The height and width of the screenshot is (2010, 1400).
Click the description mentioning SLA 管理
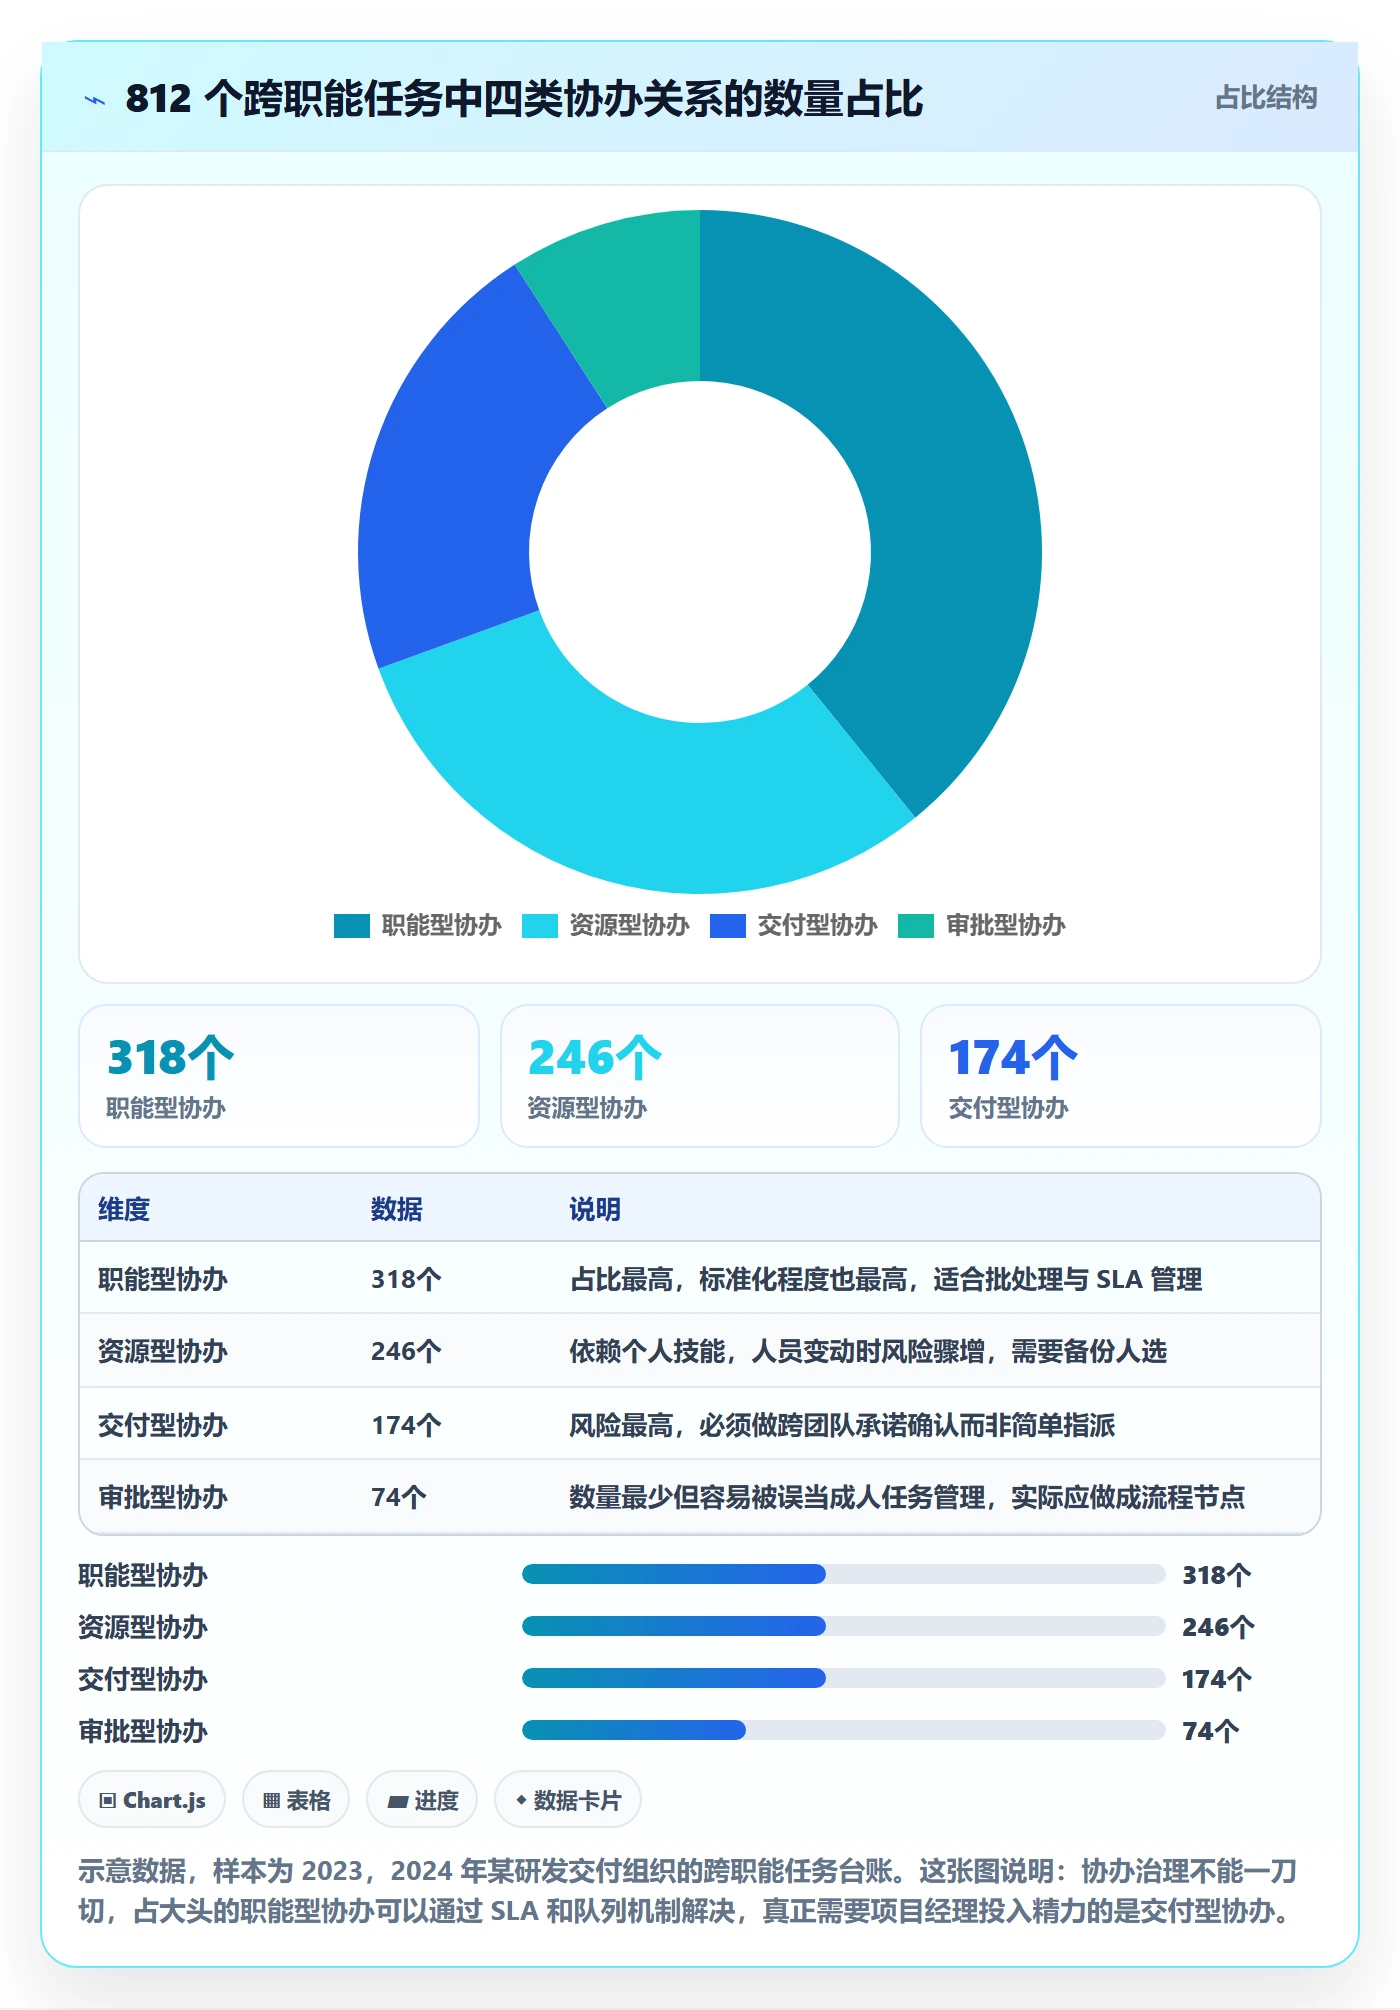click(886, 1279)
